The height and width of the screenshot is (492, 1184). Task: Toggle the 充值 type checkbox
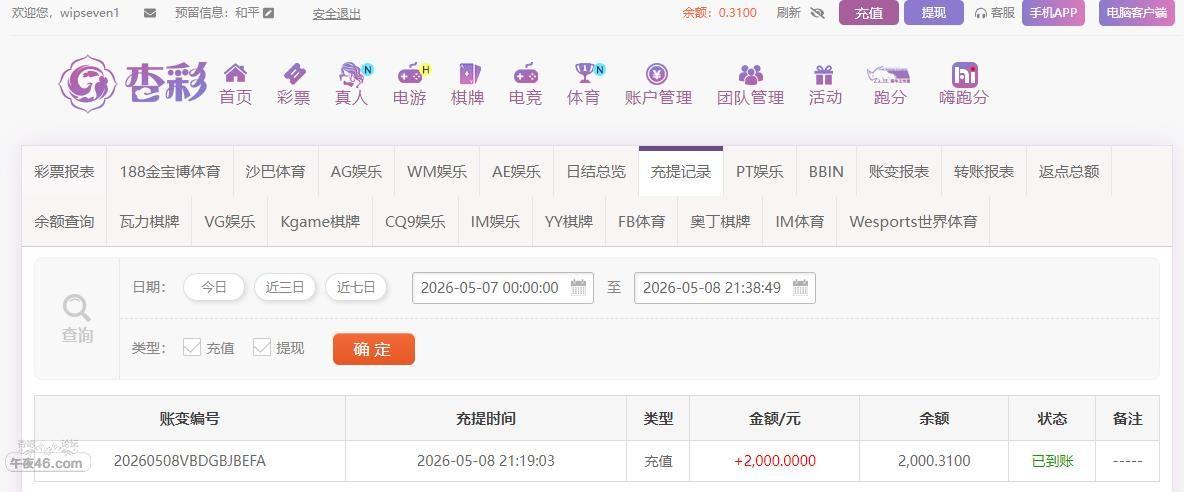(x=192, y=347)
